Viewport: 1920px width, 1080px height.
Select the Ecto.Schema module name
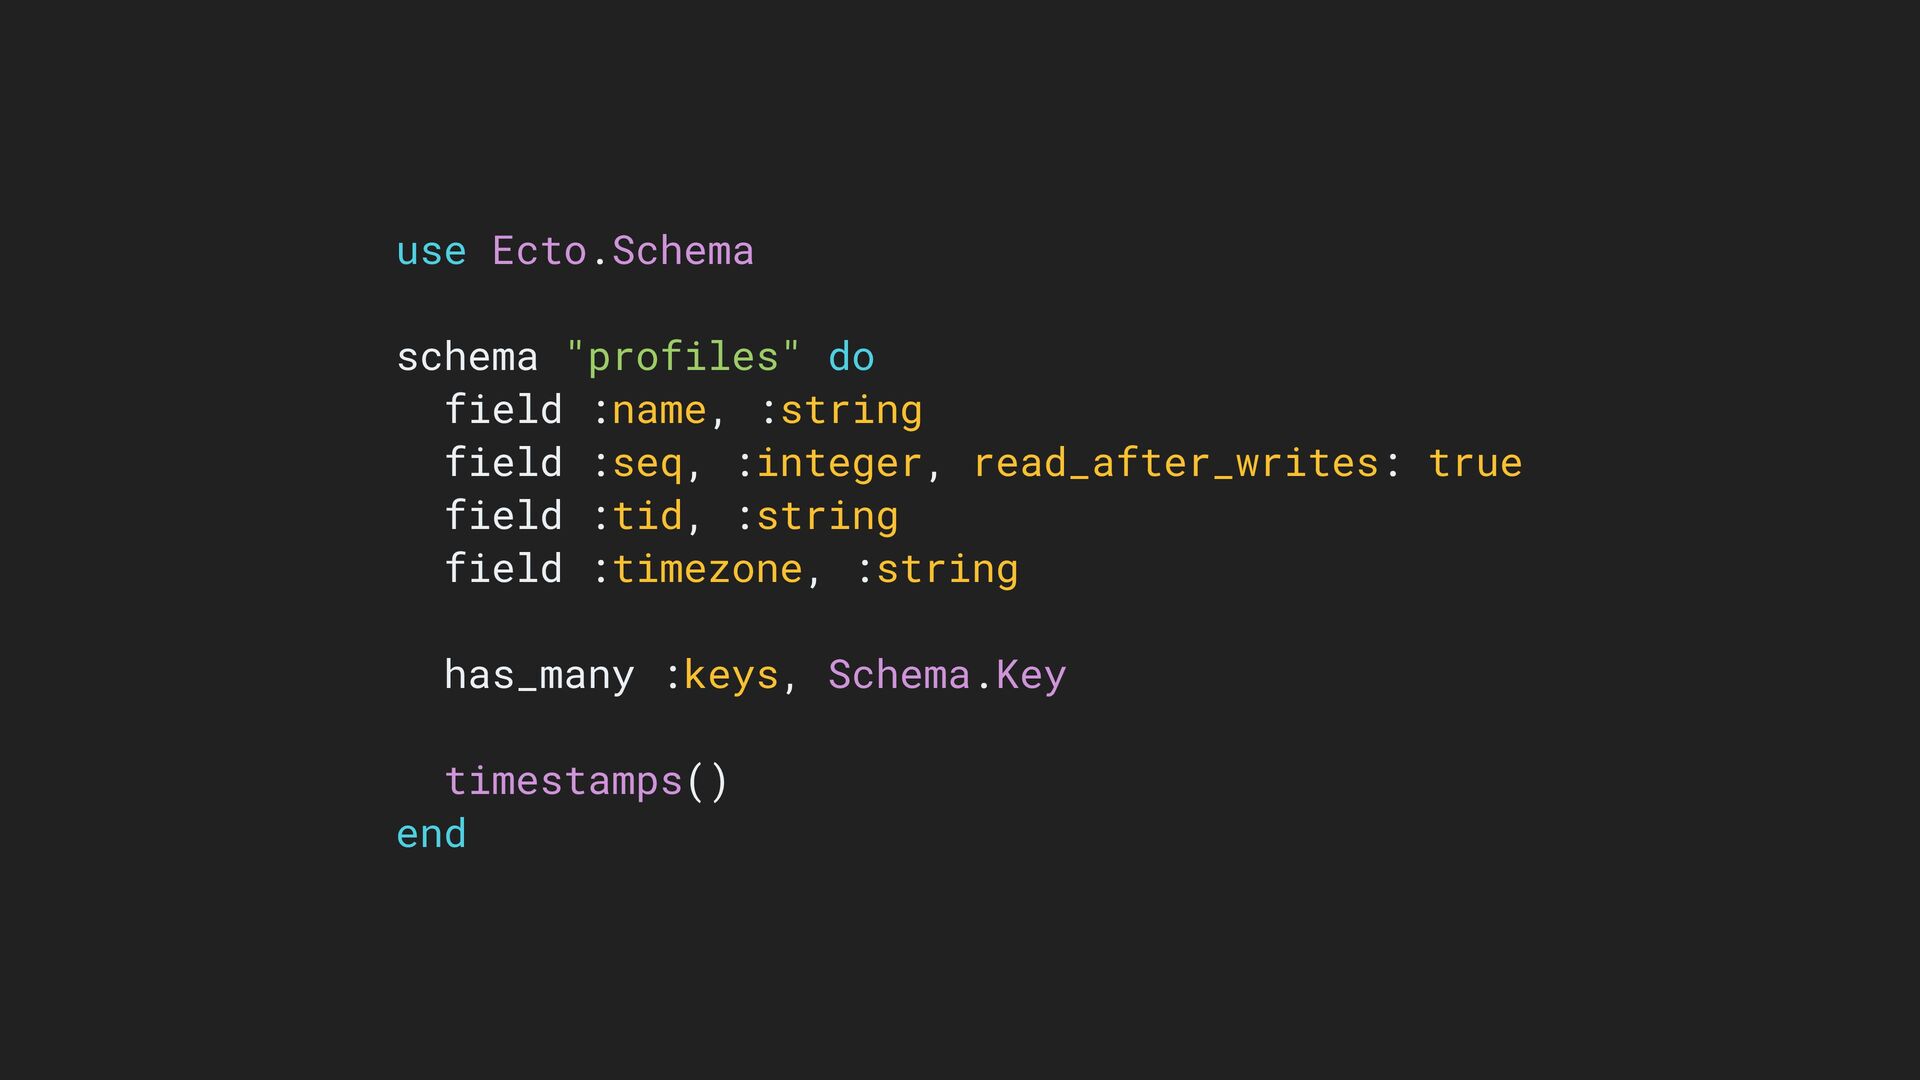click(x=622, y=250)
